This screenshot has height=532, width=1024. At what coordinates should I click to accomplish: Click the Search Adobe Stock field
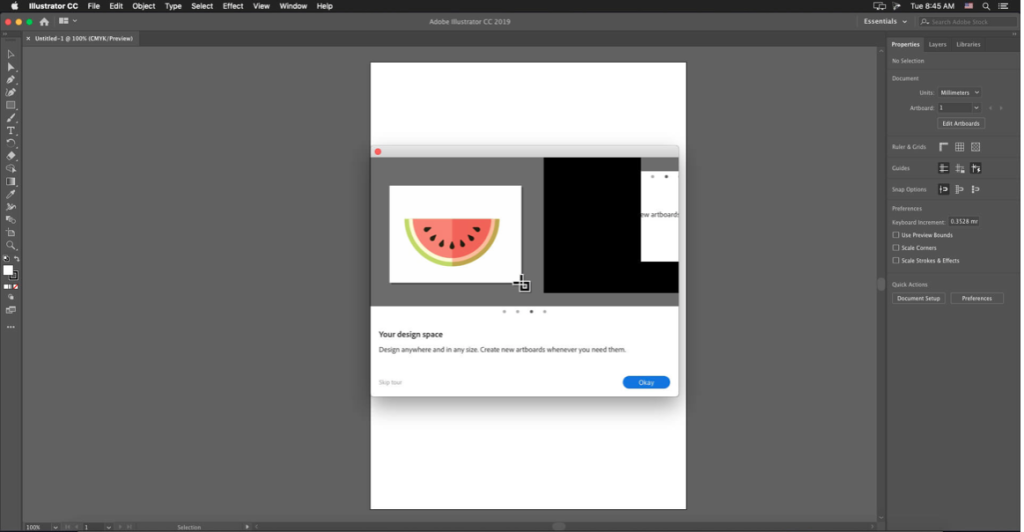coord(968,22)
